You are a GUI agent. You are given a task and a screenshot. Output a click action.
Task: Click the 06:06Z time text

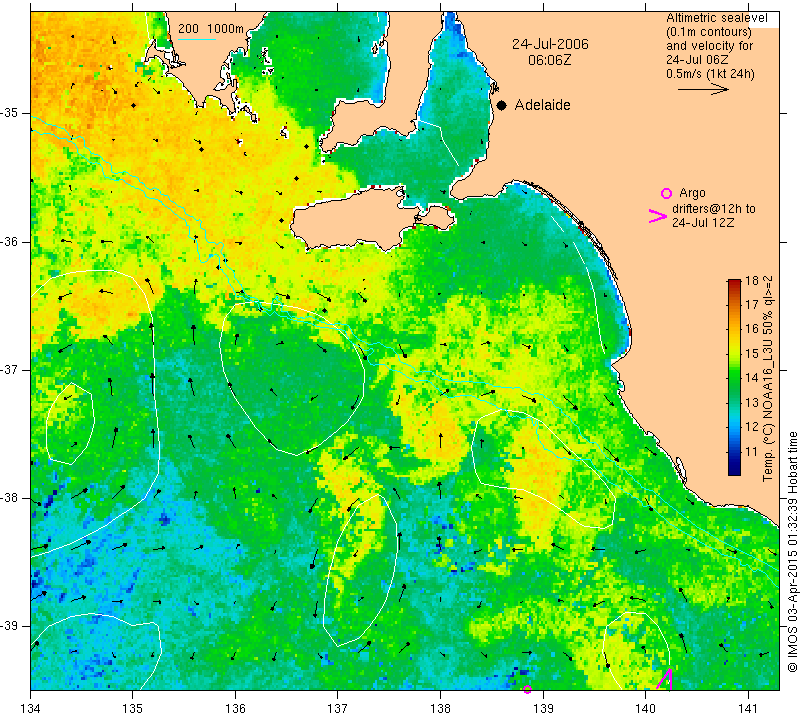[549, 60]
